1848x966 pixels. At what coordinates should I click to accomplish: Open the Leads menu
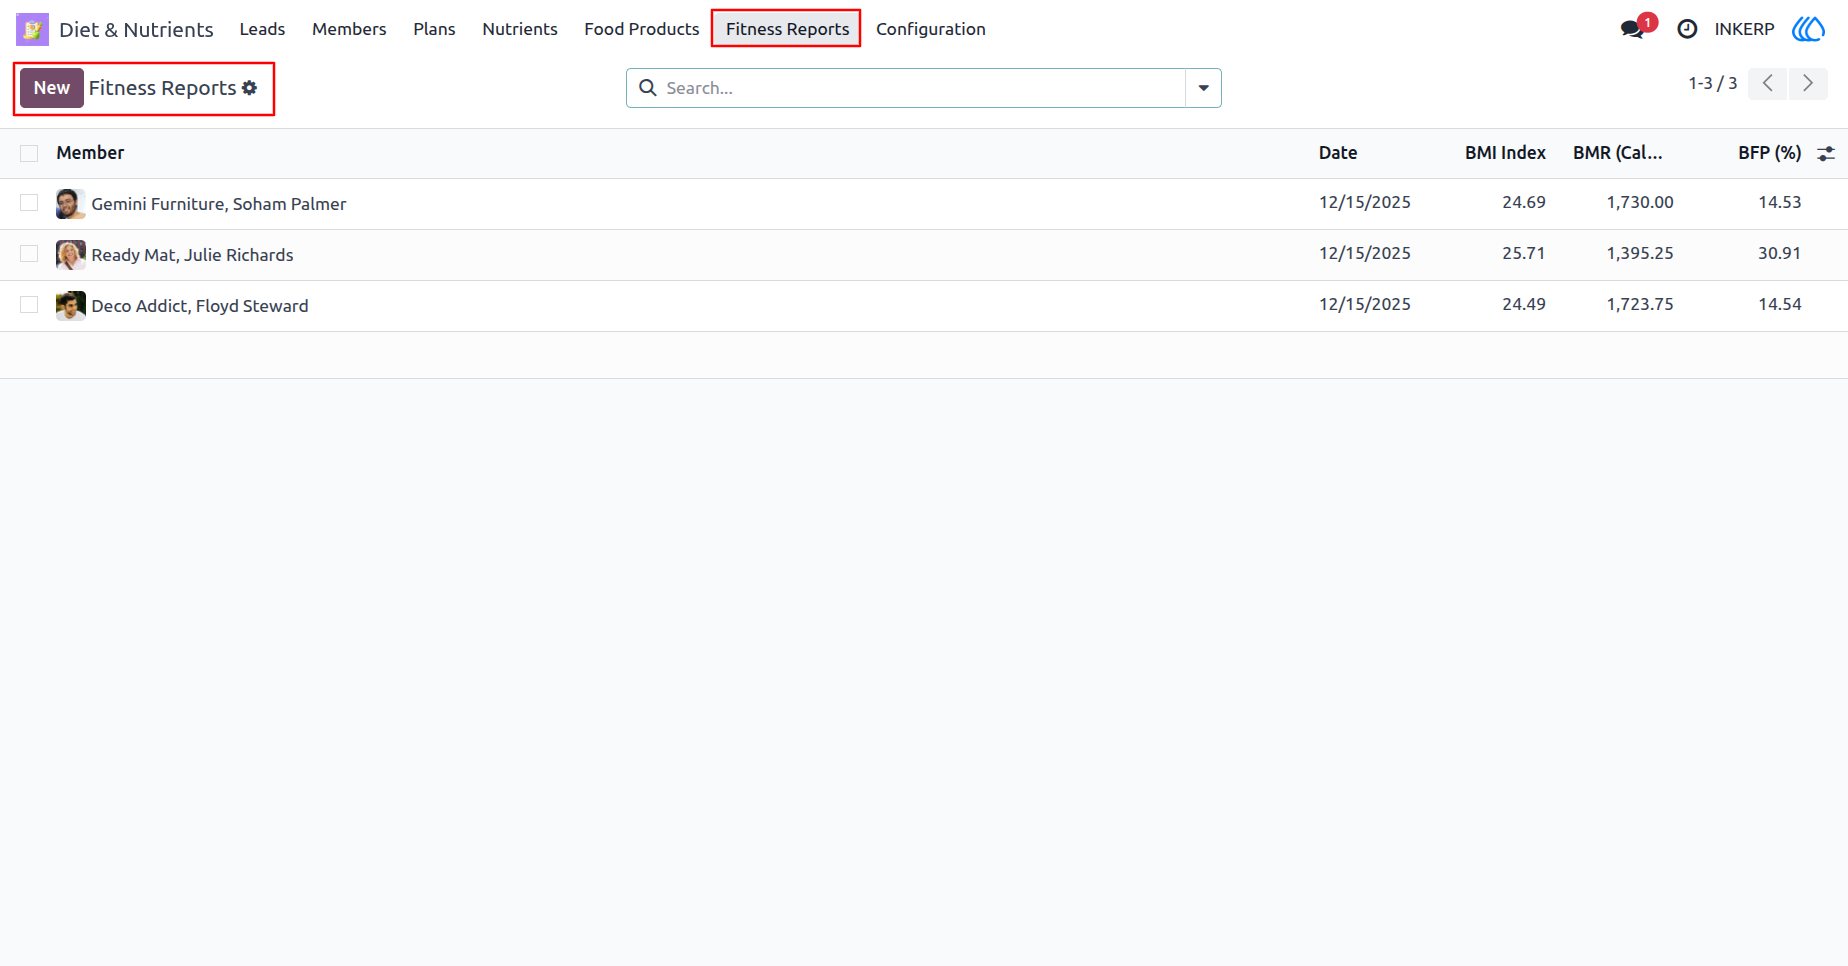[x=262, y=29]
